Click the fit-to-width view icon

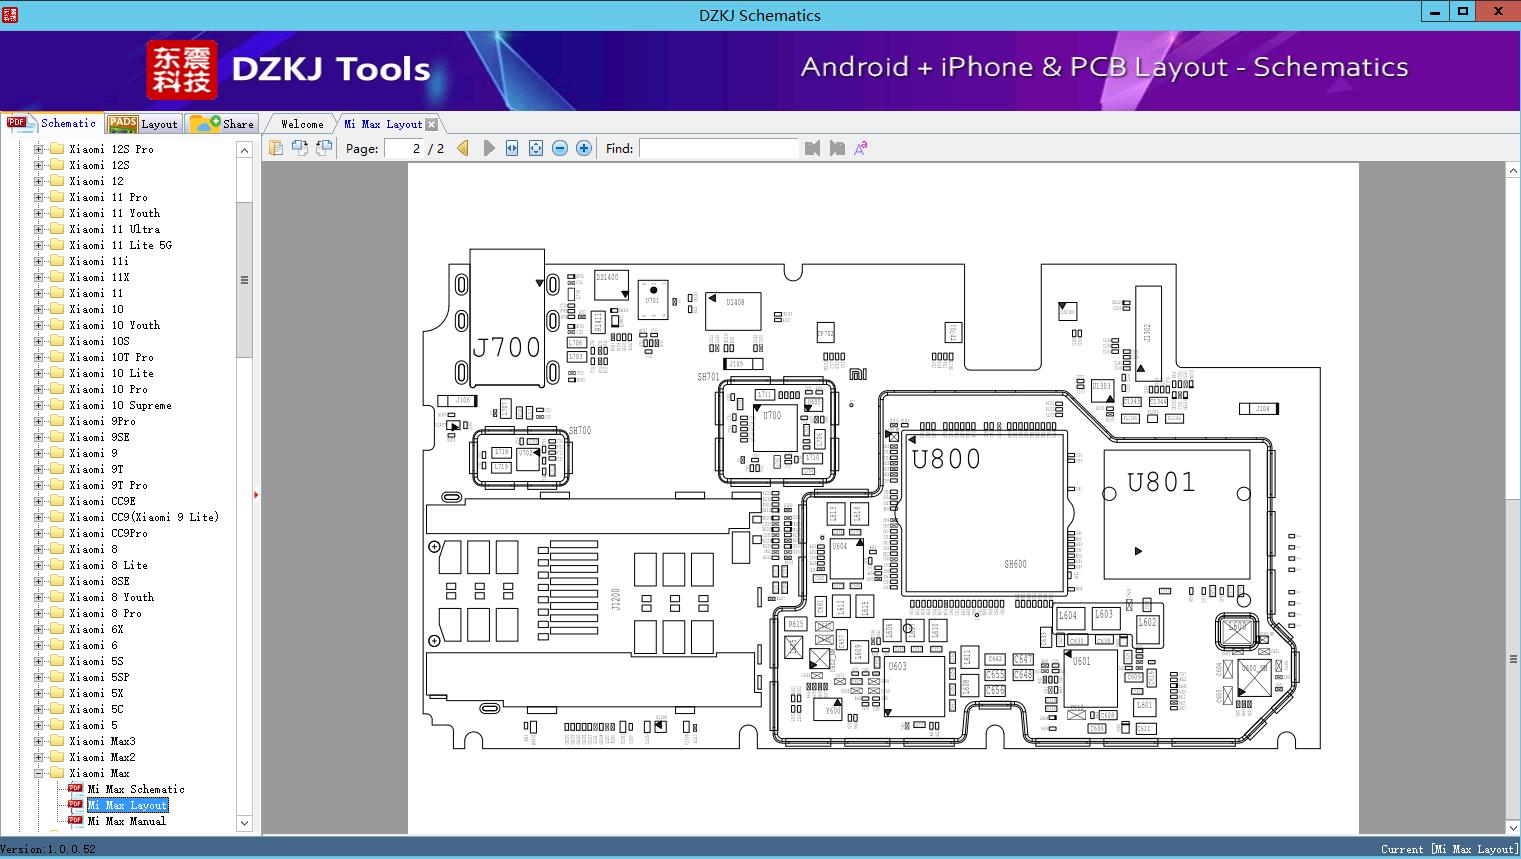pyautogui.click(x=511, y=147)
